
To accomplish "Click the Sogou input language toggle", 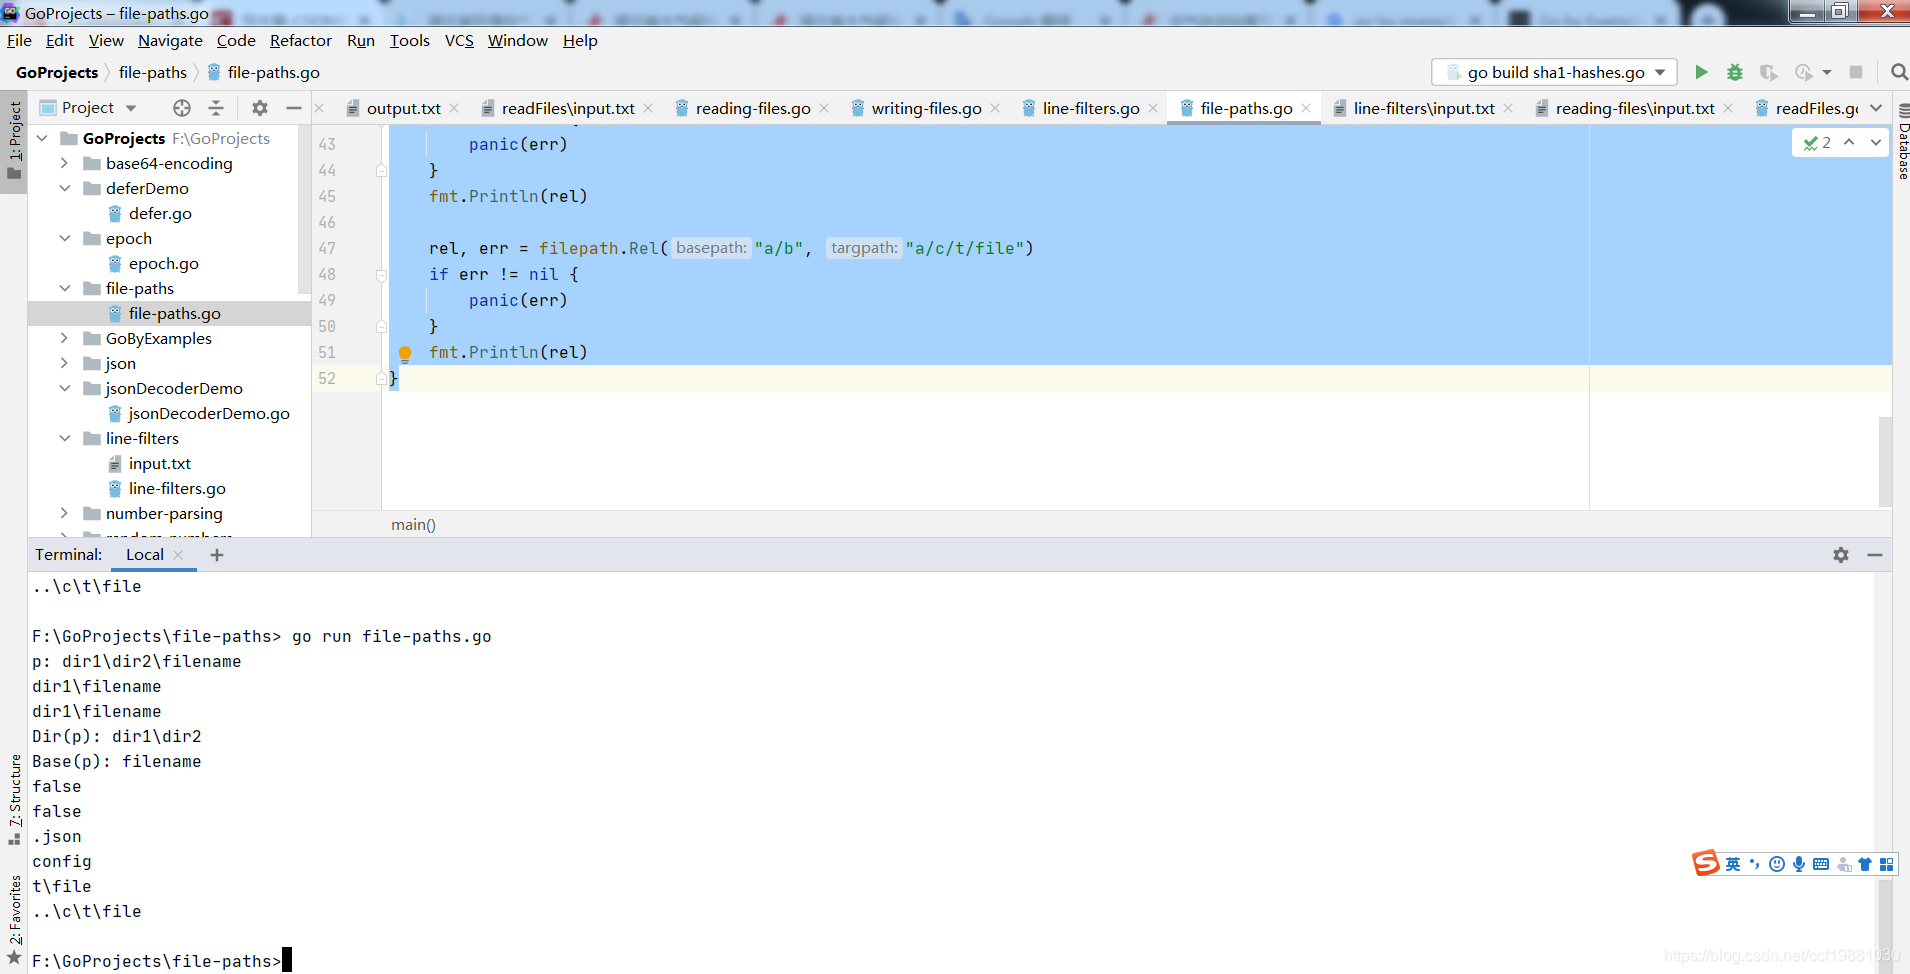I will pos(1733,864).
